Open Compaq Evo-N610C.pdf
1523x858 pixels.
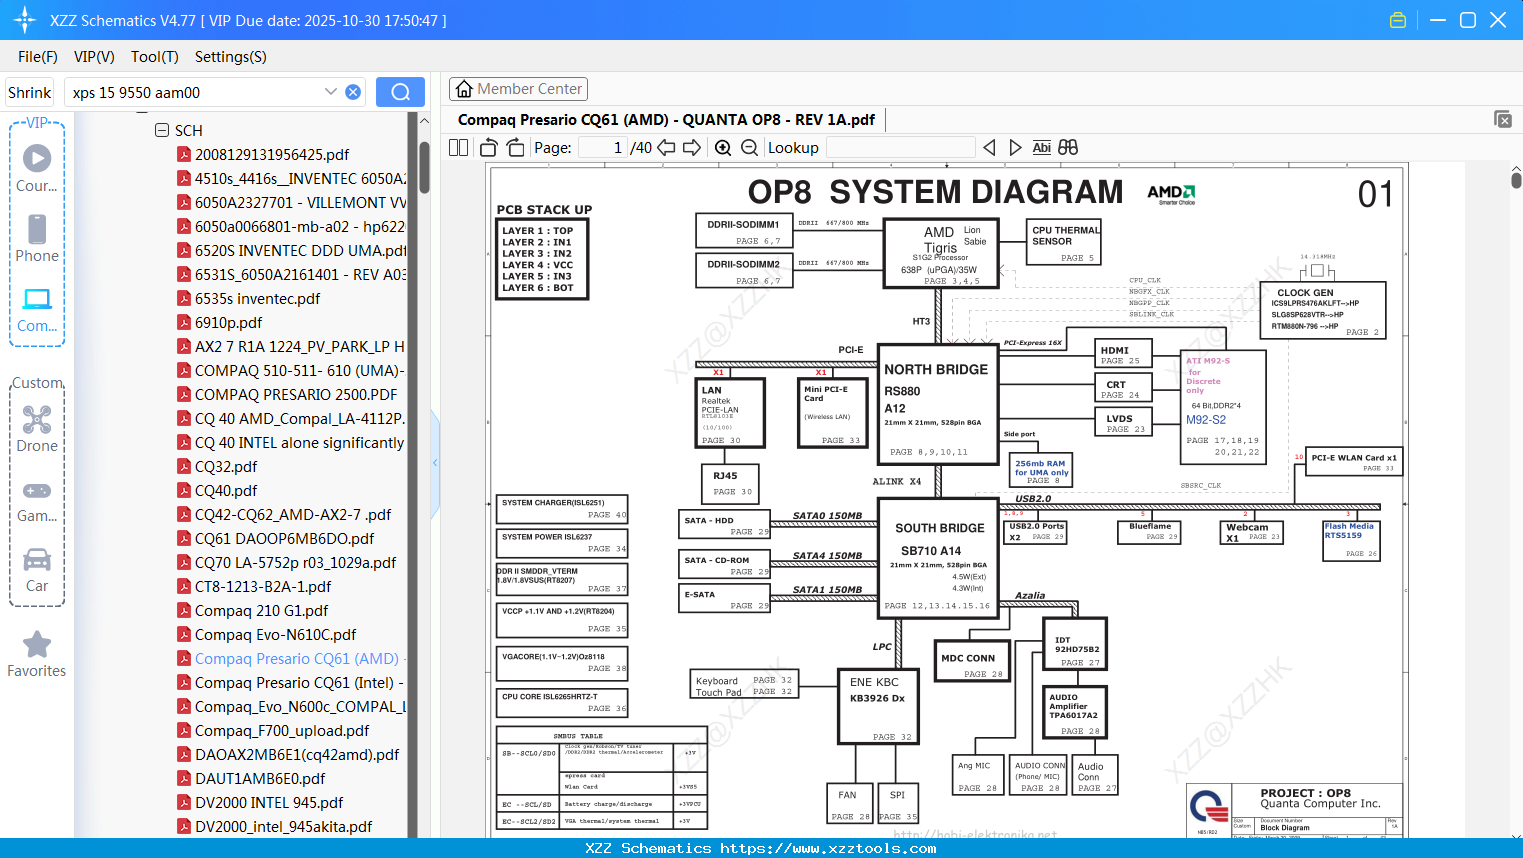tap(275, 635)
